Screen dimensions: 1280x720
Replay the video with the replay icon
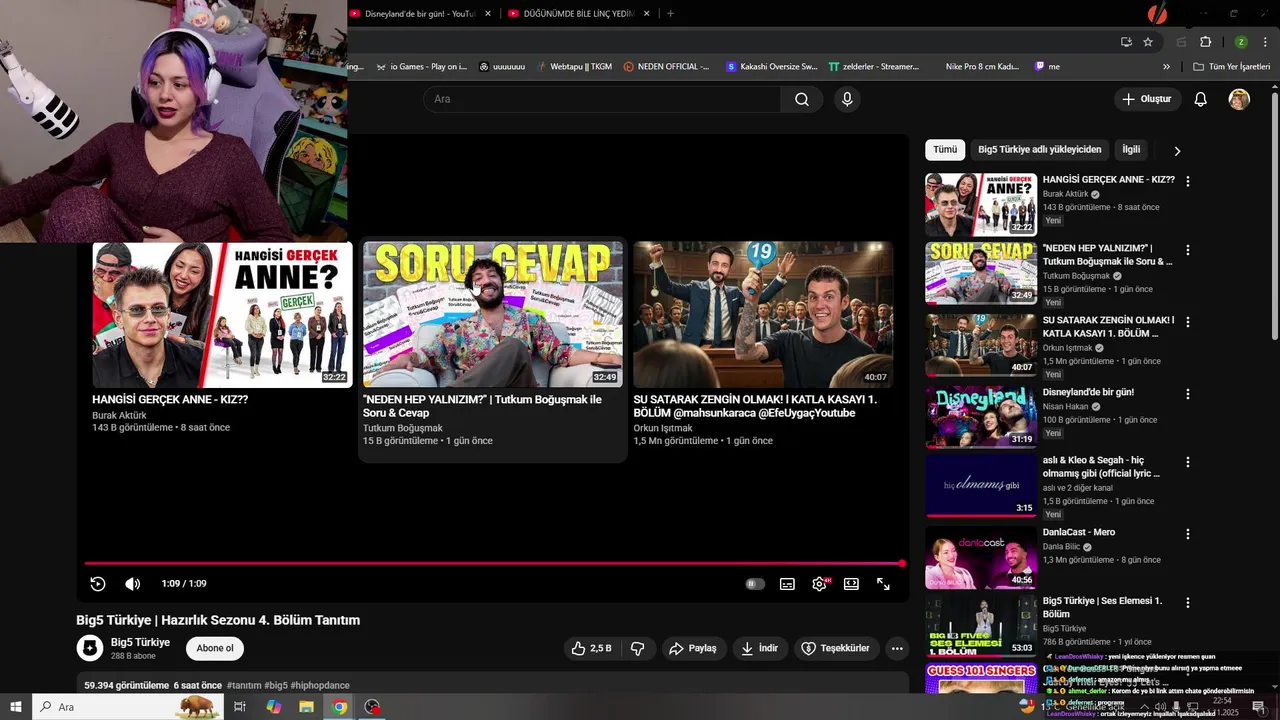point(98,584)
